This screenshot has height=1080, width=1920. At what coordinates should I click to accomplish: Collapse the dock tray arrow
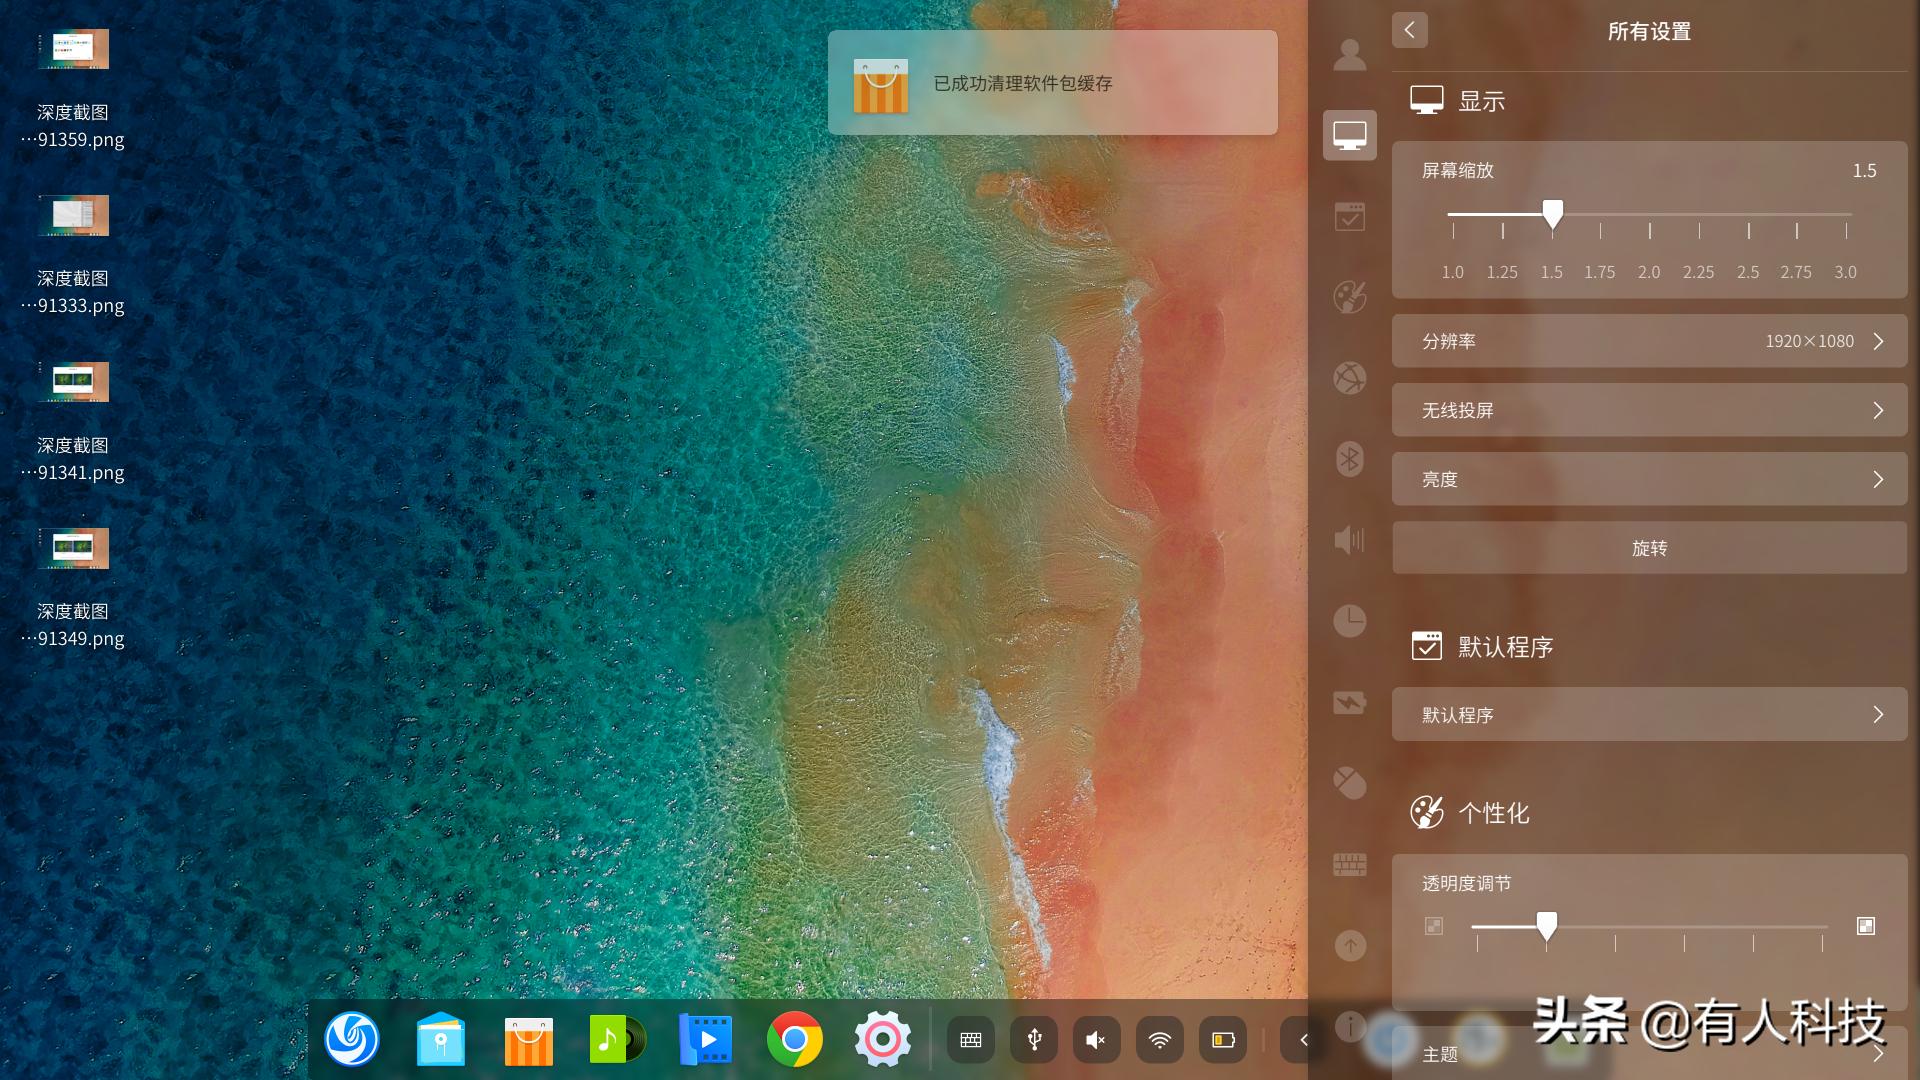(x=1303, y=1040)
